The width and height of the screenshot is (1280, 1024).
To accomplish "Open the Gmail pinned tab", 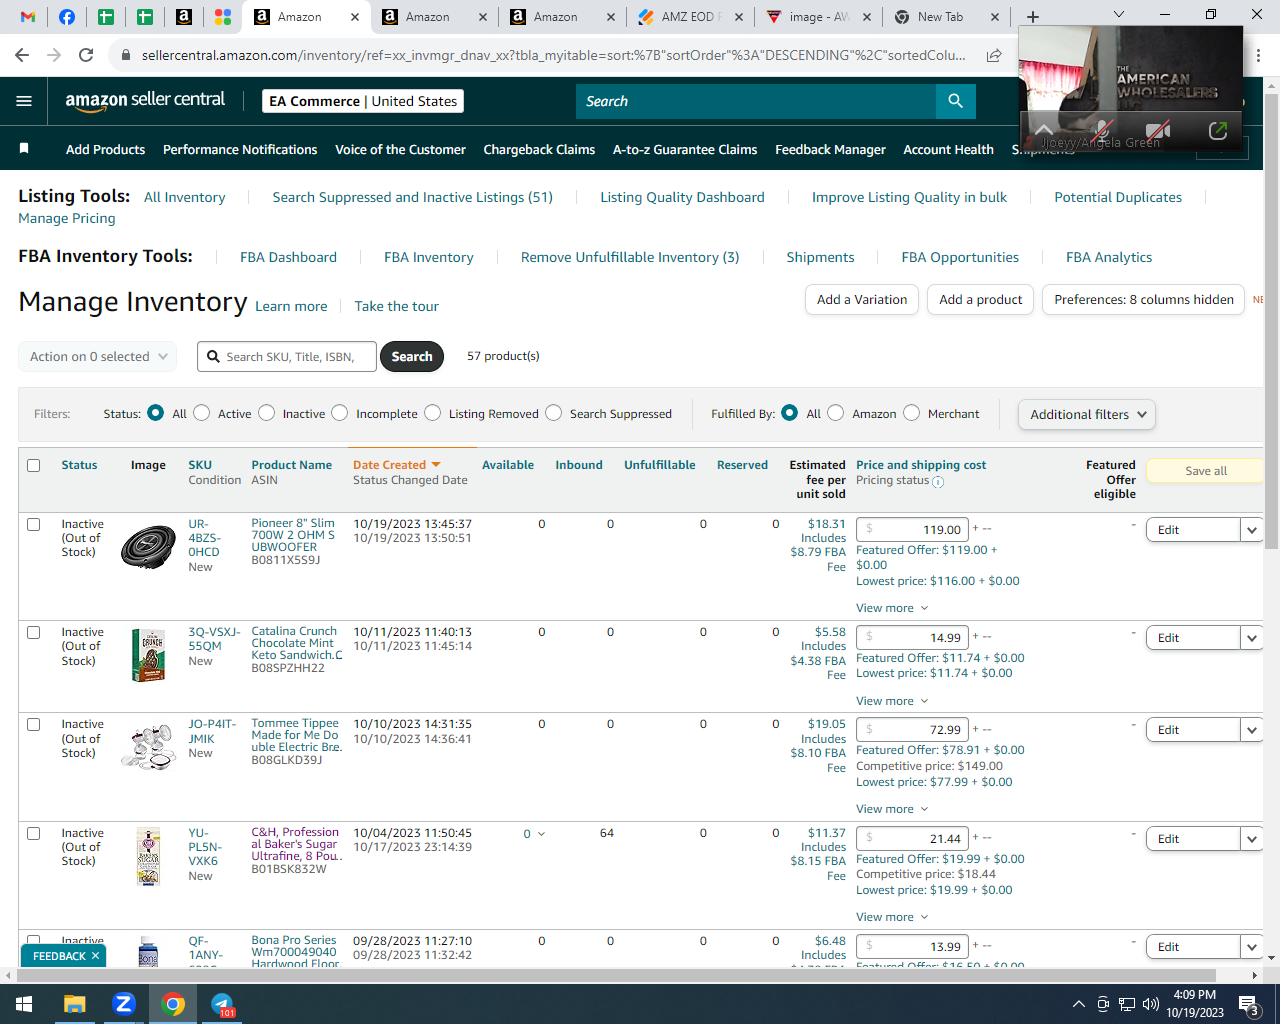I will pos(27,17).
